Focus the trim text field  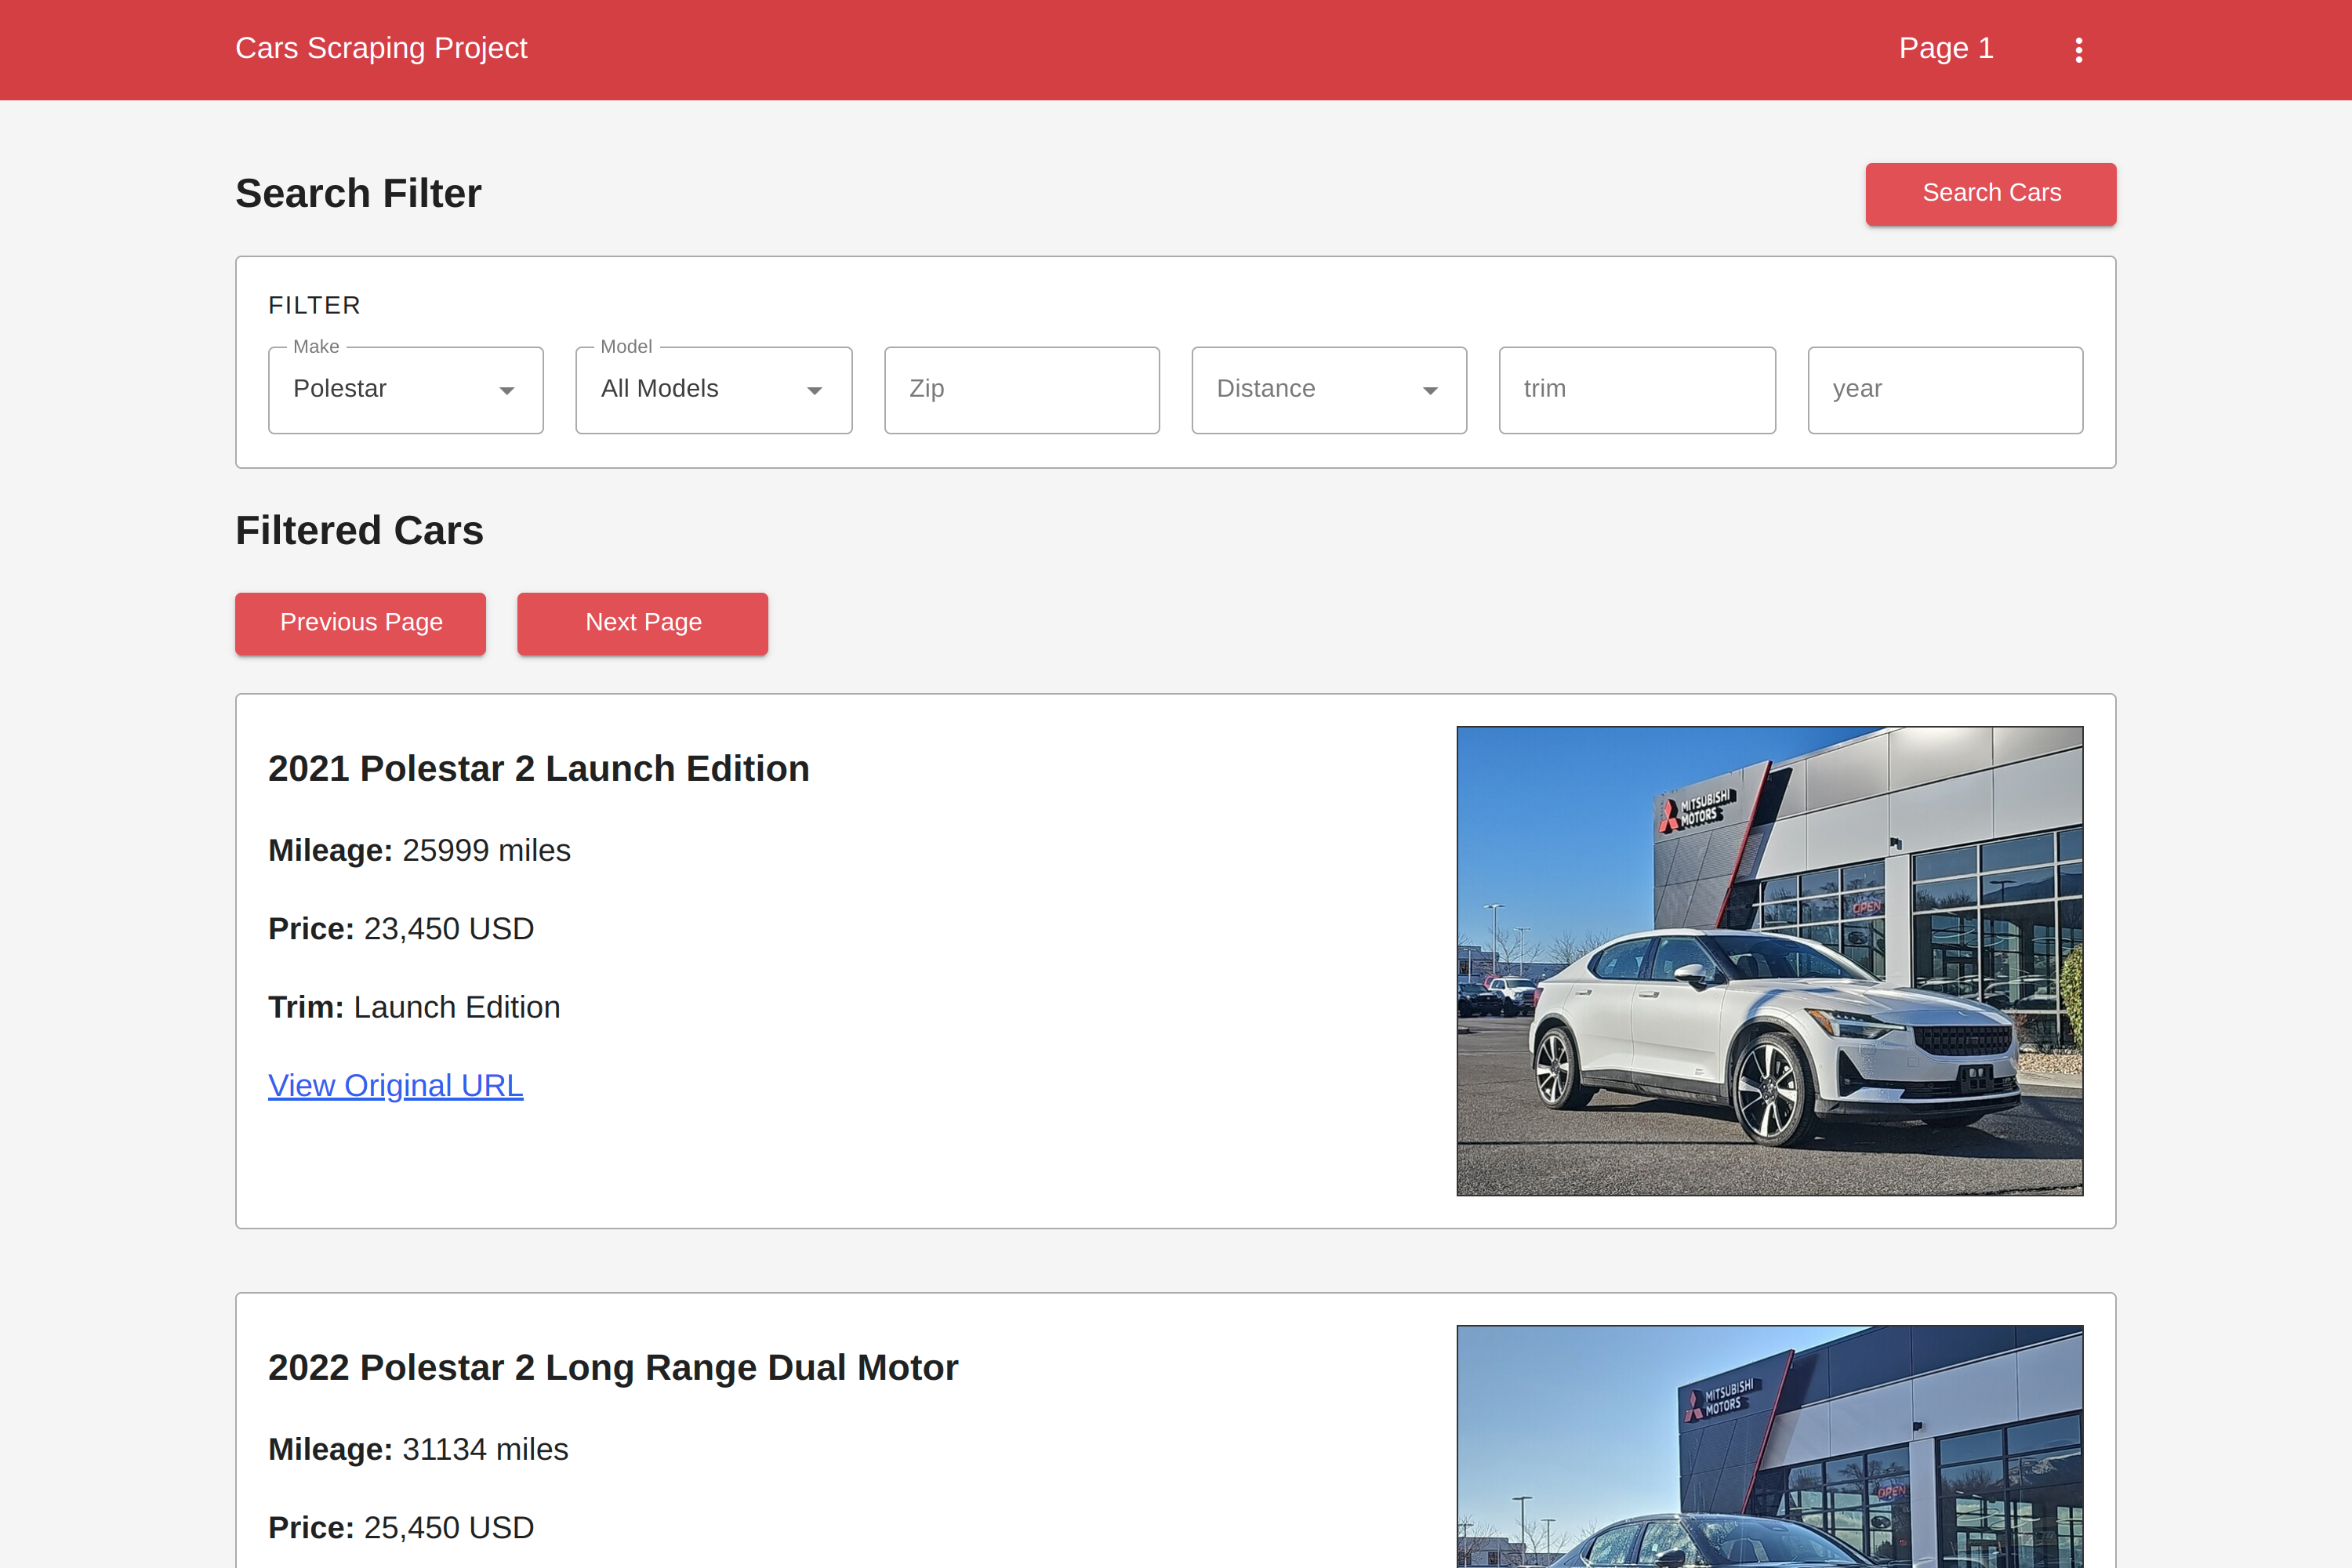pos(1636,390)
